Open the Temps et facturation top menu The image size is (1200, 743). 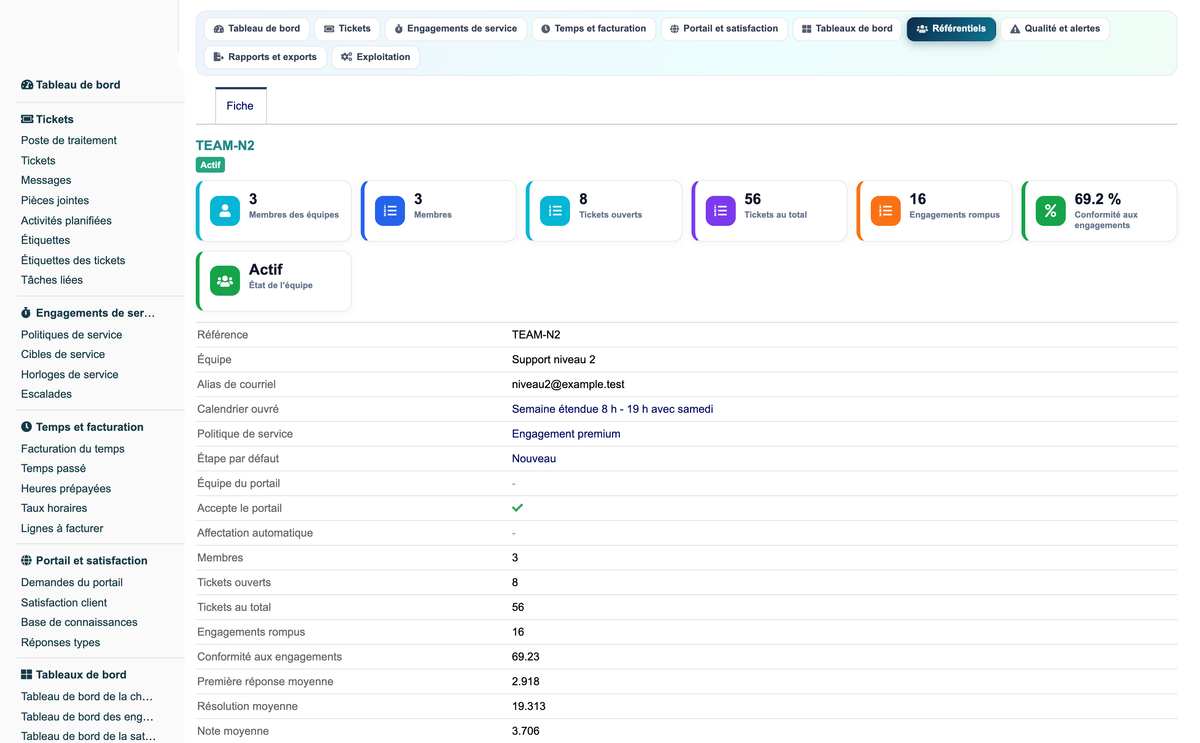point(594,29)
